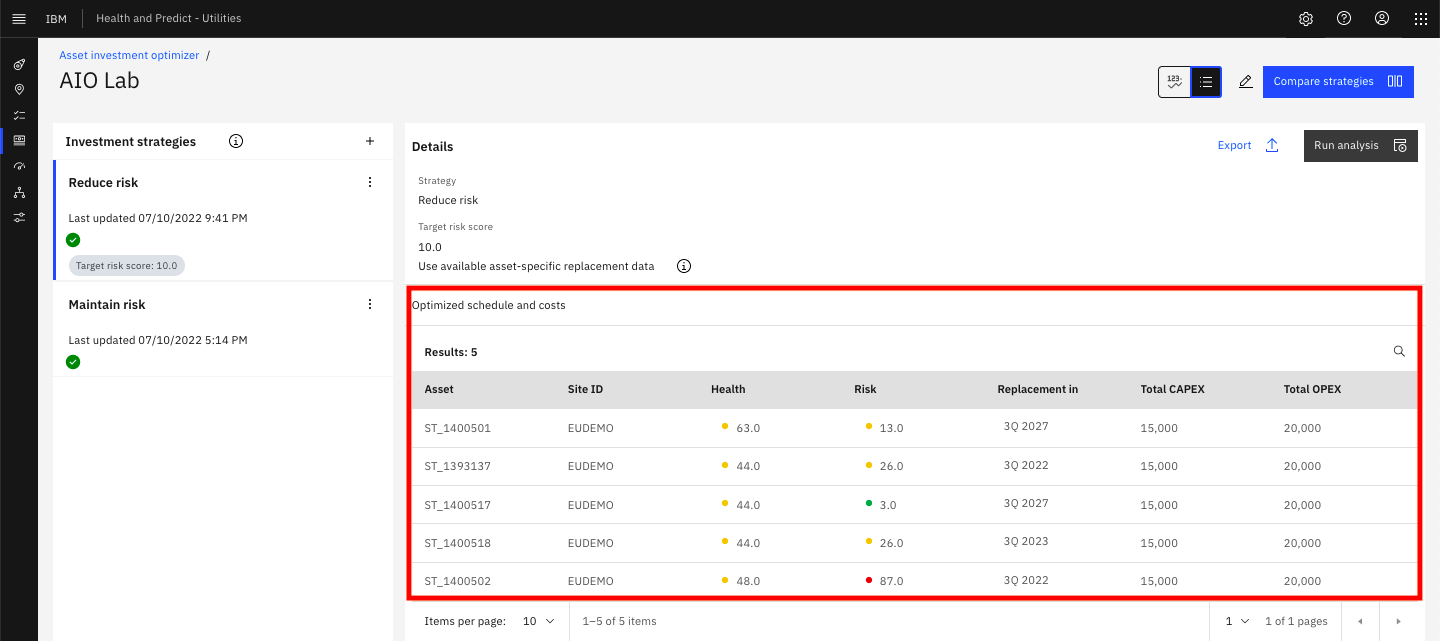Image resolution: width=1440 pixels, height=641 pixels.
Task: Open the location pin icon in sidebar
Action: pos(19,90)
